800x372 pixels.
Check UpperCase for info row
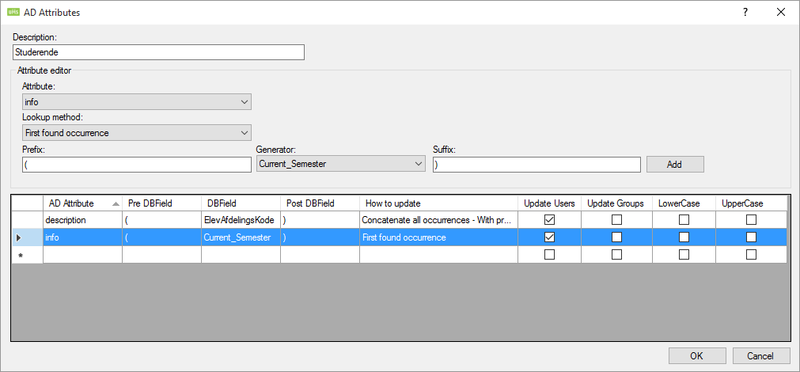coord(751,237)
